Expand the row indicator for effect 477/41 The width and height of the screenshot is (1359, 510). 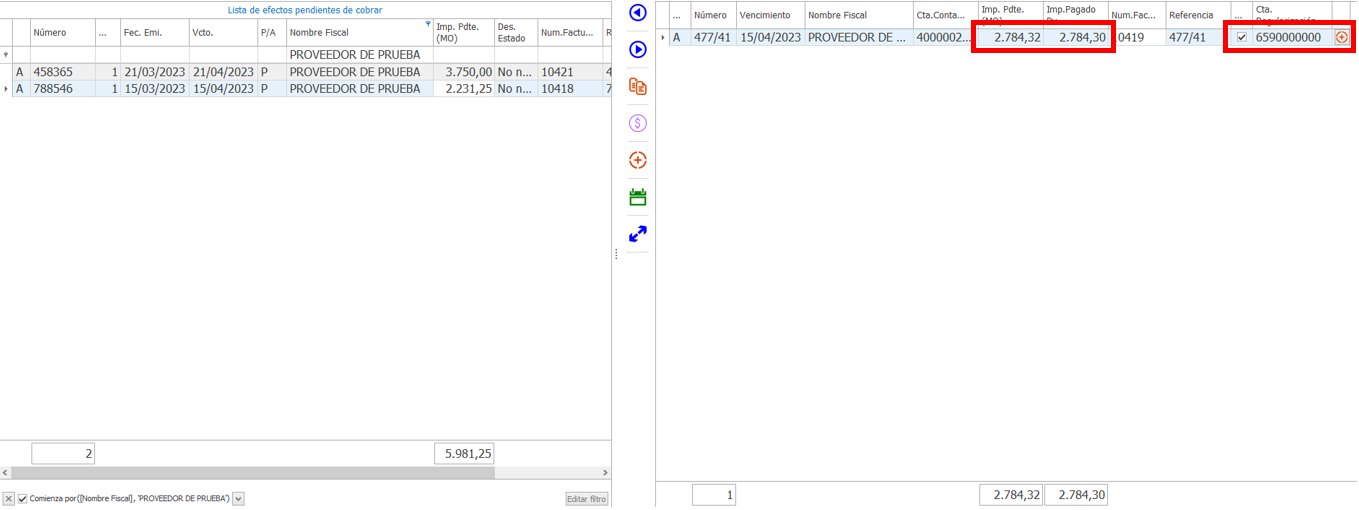pos(662,37)
